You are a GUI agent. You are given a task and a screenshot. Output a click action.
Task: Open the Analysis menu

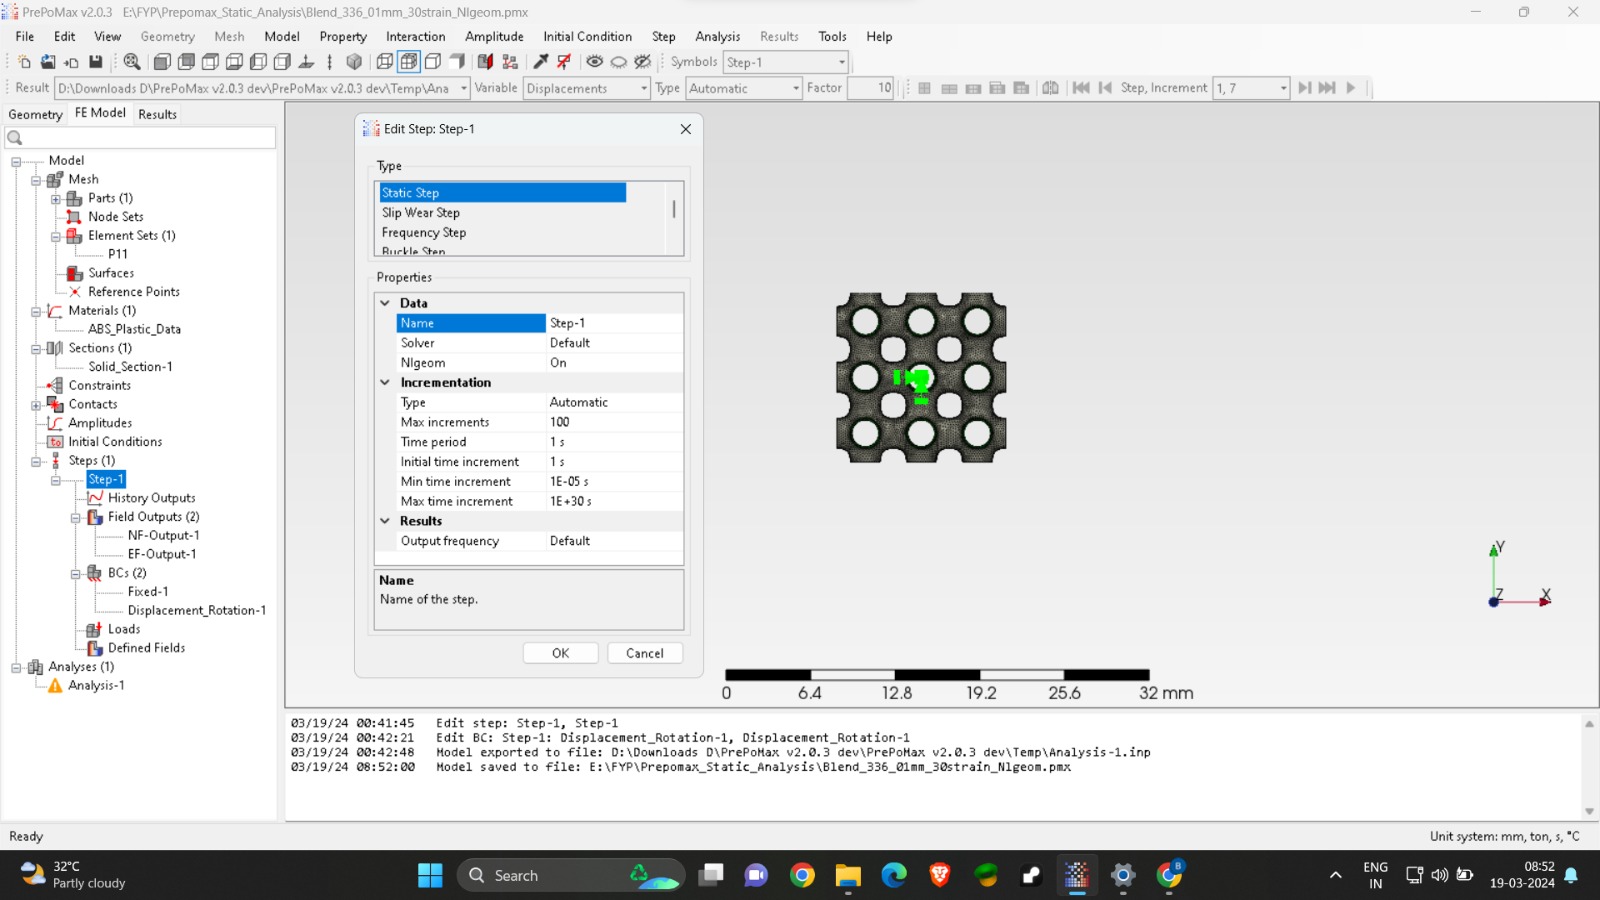(x=718, y=37)
